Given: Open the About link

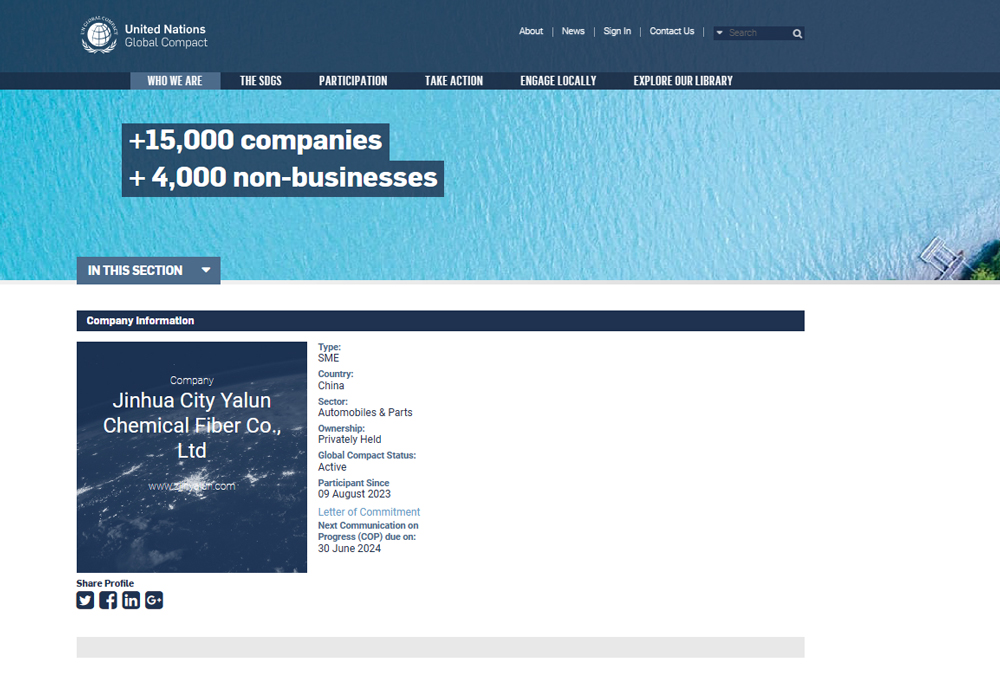Looking at the screenshot, I should (531, 31).
